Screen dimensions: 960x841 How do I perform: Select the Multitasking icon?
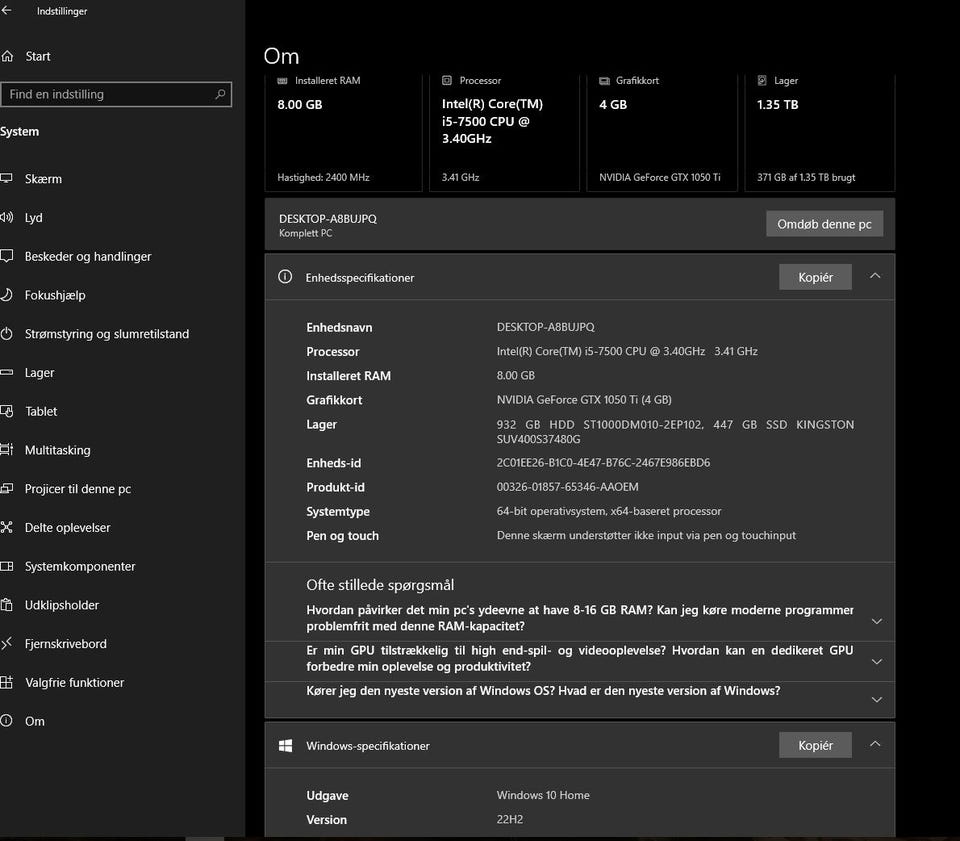[7, 450]
